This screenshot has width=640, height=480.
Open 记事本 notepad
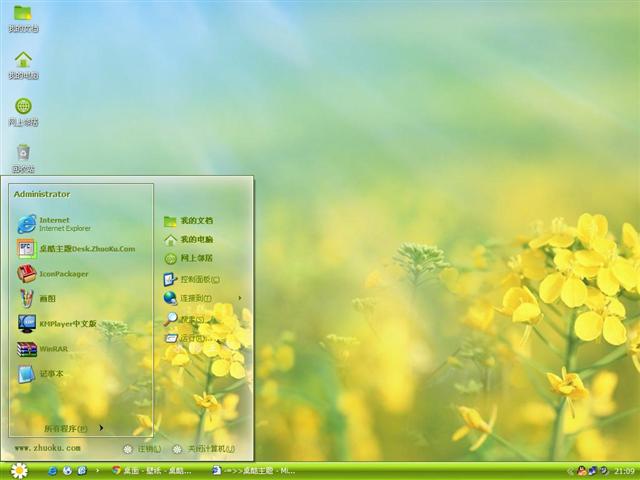point(40,374)
